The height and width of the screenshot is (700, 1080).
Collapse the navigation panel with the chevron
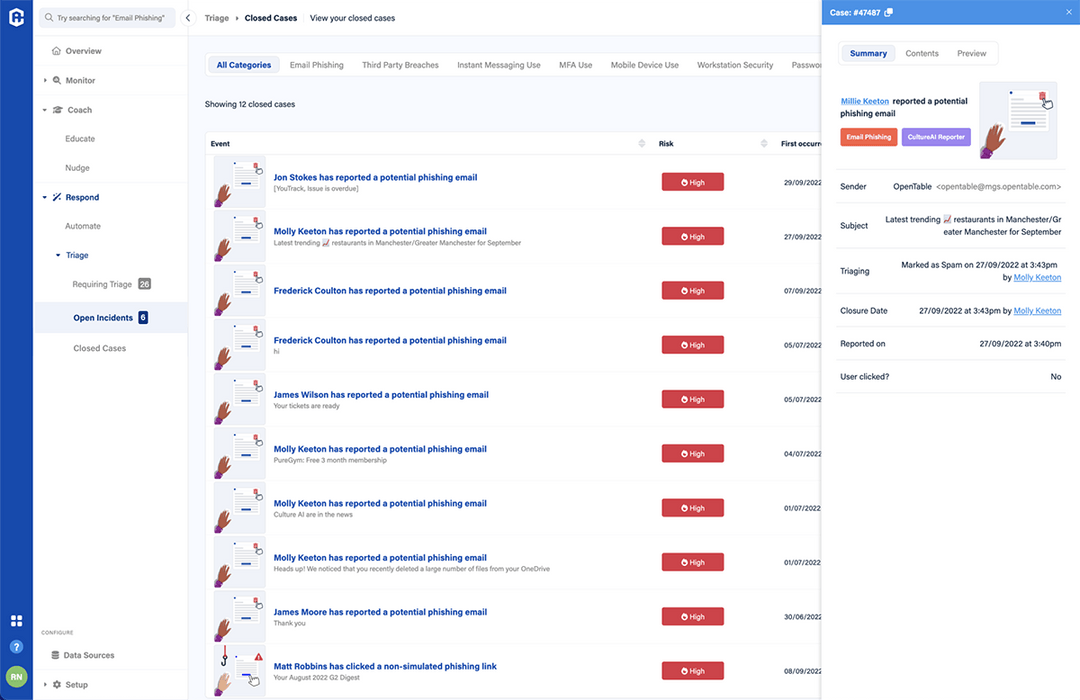(187, 17)
